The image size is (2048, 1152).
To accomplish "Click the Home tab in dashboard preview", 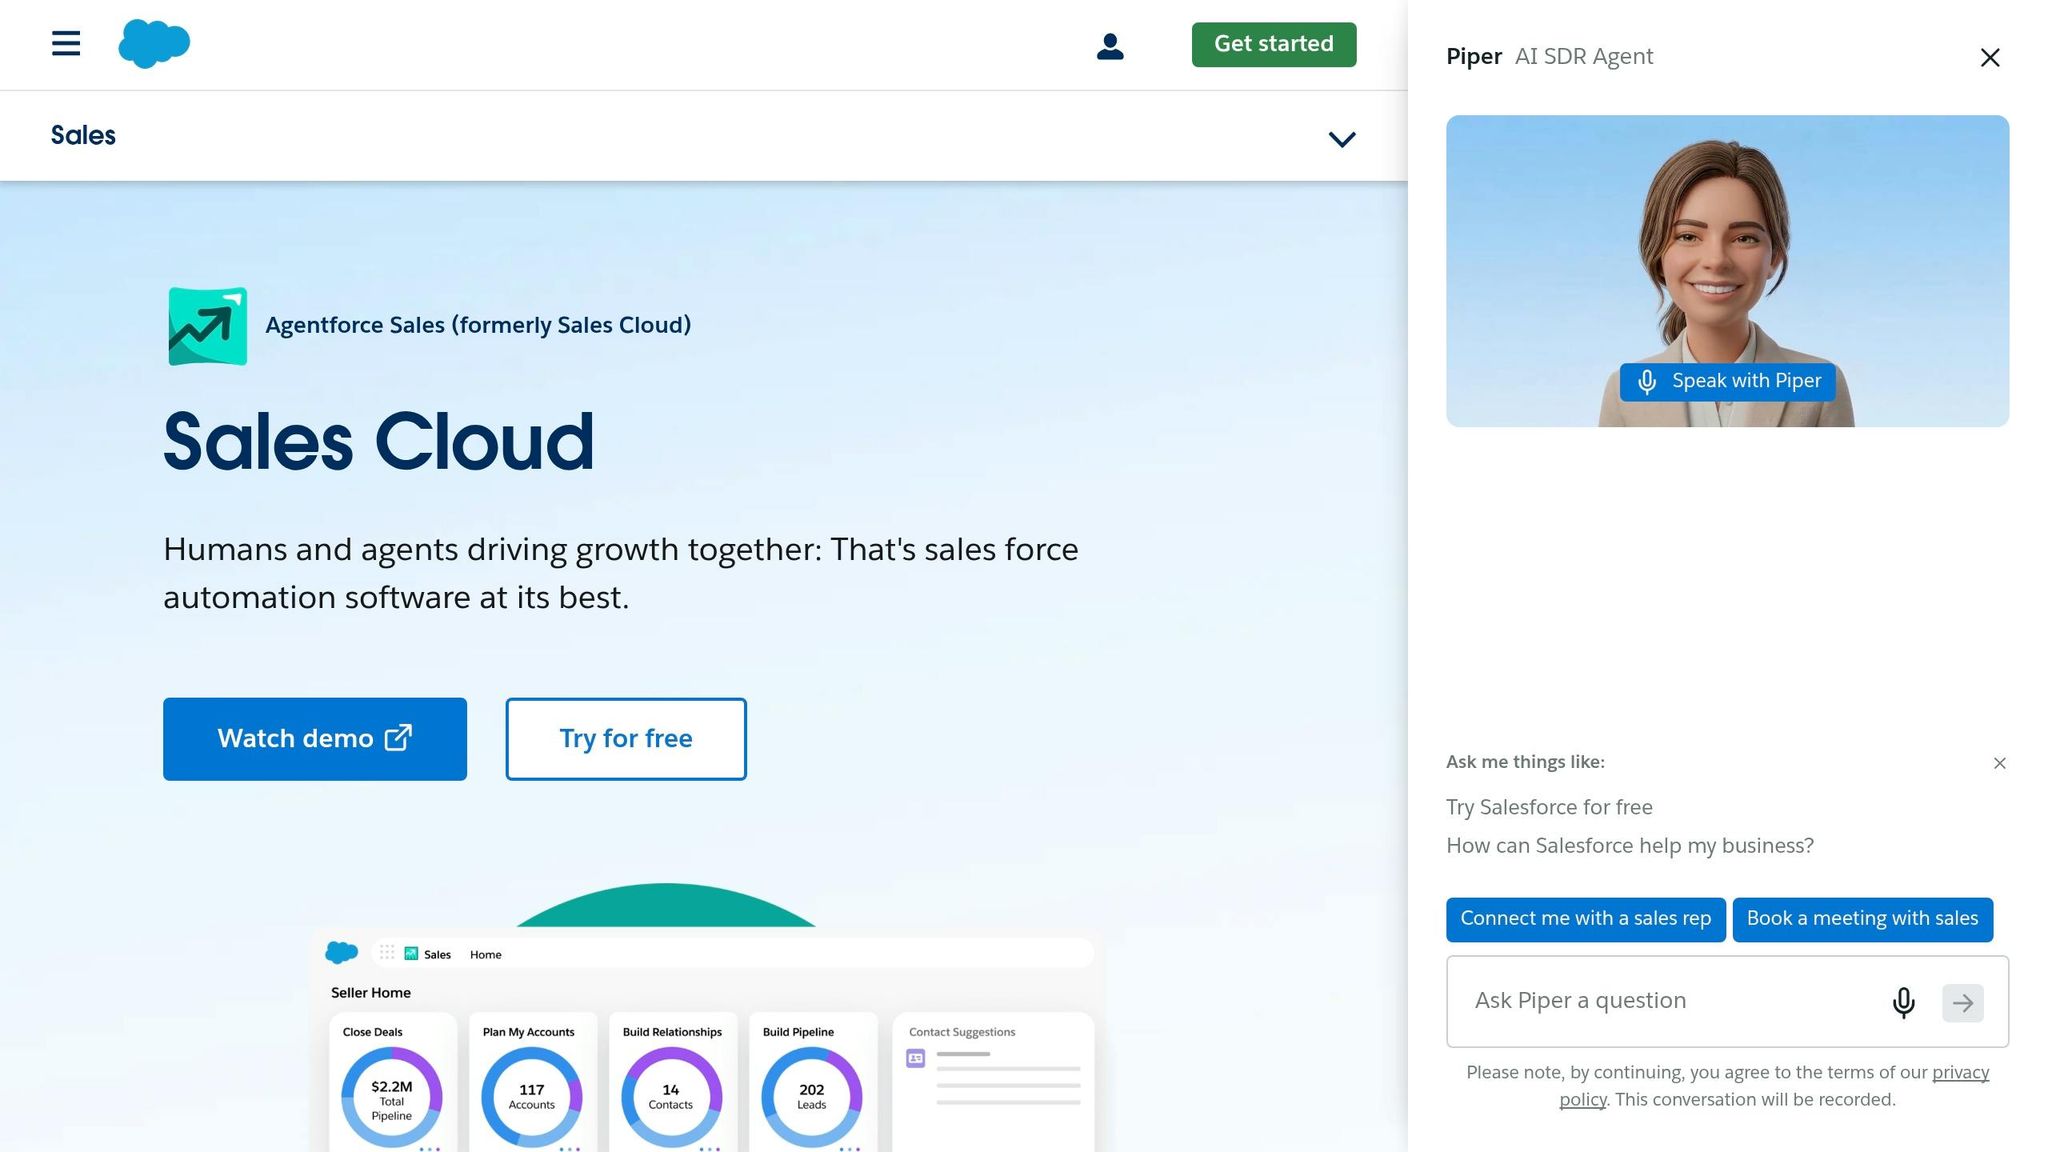I will (x=486, y=955).
